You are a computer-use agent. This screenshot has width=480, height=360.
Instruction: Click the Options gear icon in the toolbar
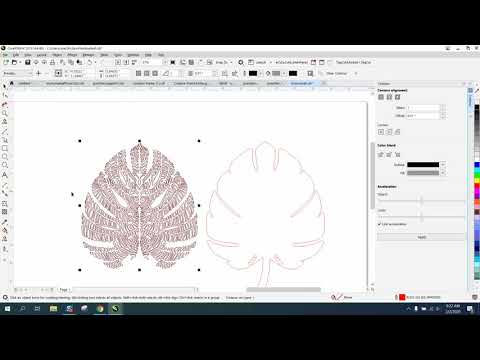(241, 62)
